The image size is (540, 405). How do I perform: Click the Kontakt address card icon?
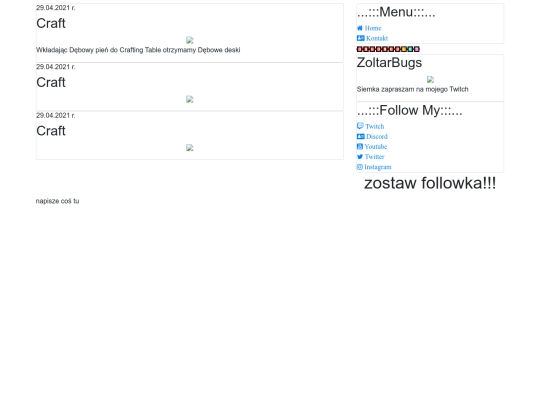click(x=361, y=38)
